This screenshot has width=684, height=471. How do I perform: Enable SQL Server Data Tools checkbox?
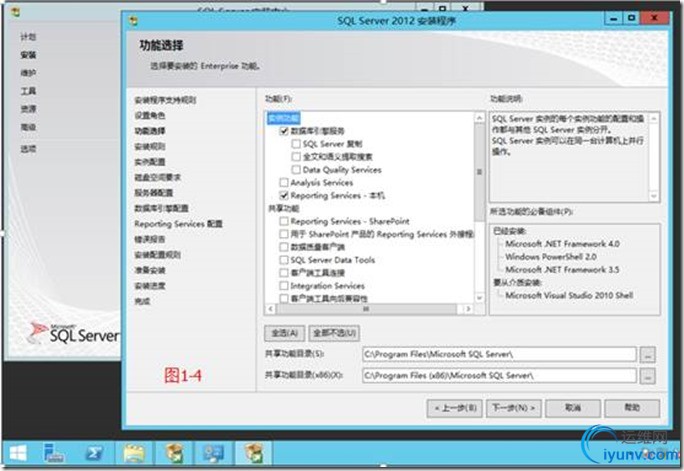(x=284, y=260)
